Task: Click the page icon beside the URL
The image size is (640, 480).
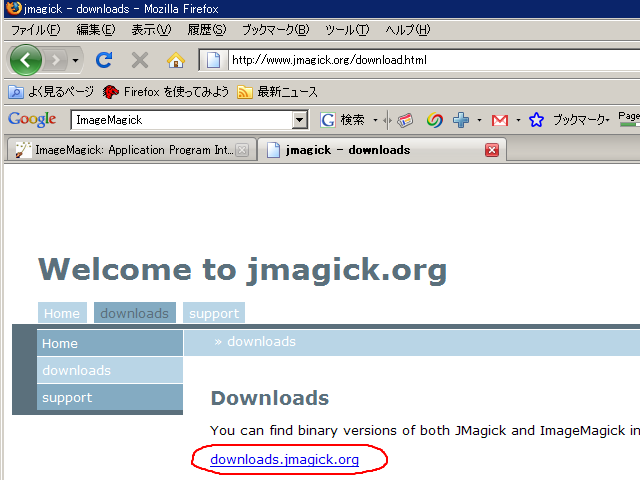Action: click(213, 60)
